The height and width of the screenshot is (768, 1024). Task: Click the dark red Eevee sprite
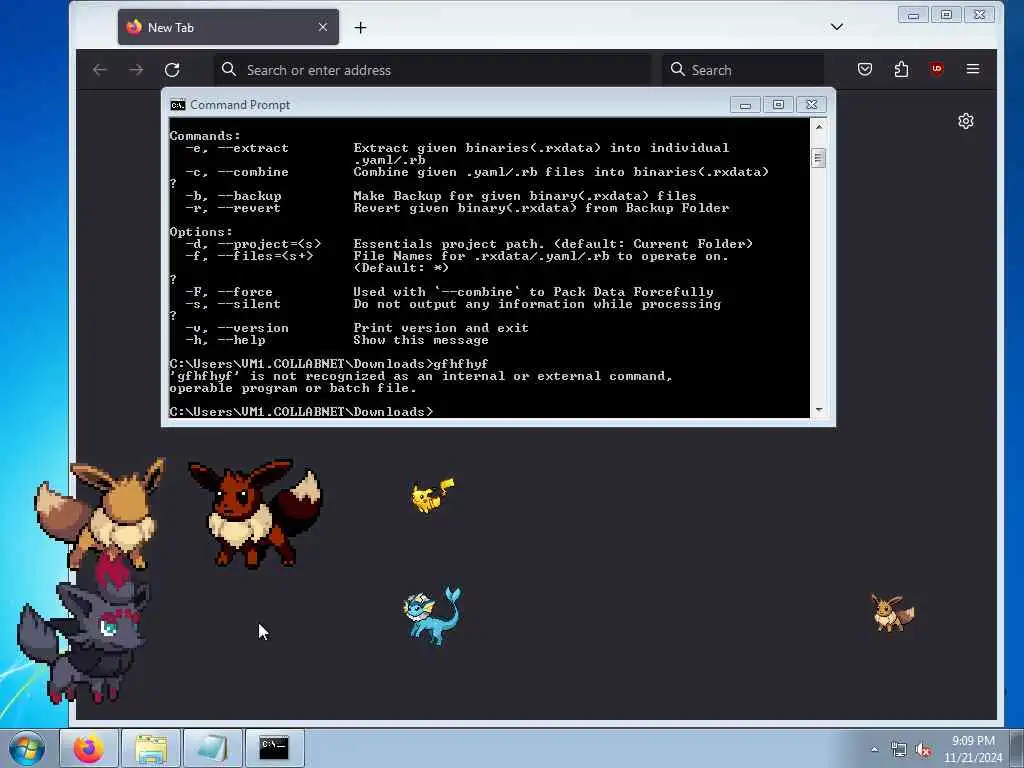click(255, 513)
